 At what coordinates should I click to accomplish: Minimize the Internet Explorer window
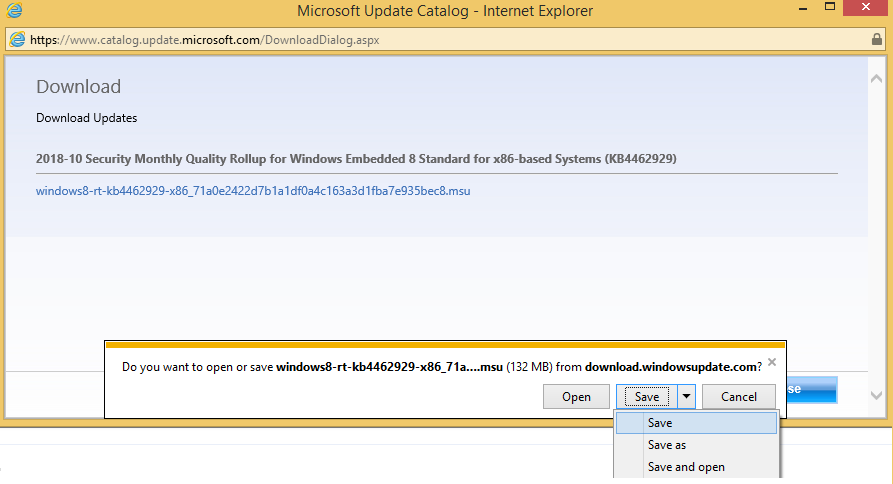803,9
